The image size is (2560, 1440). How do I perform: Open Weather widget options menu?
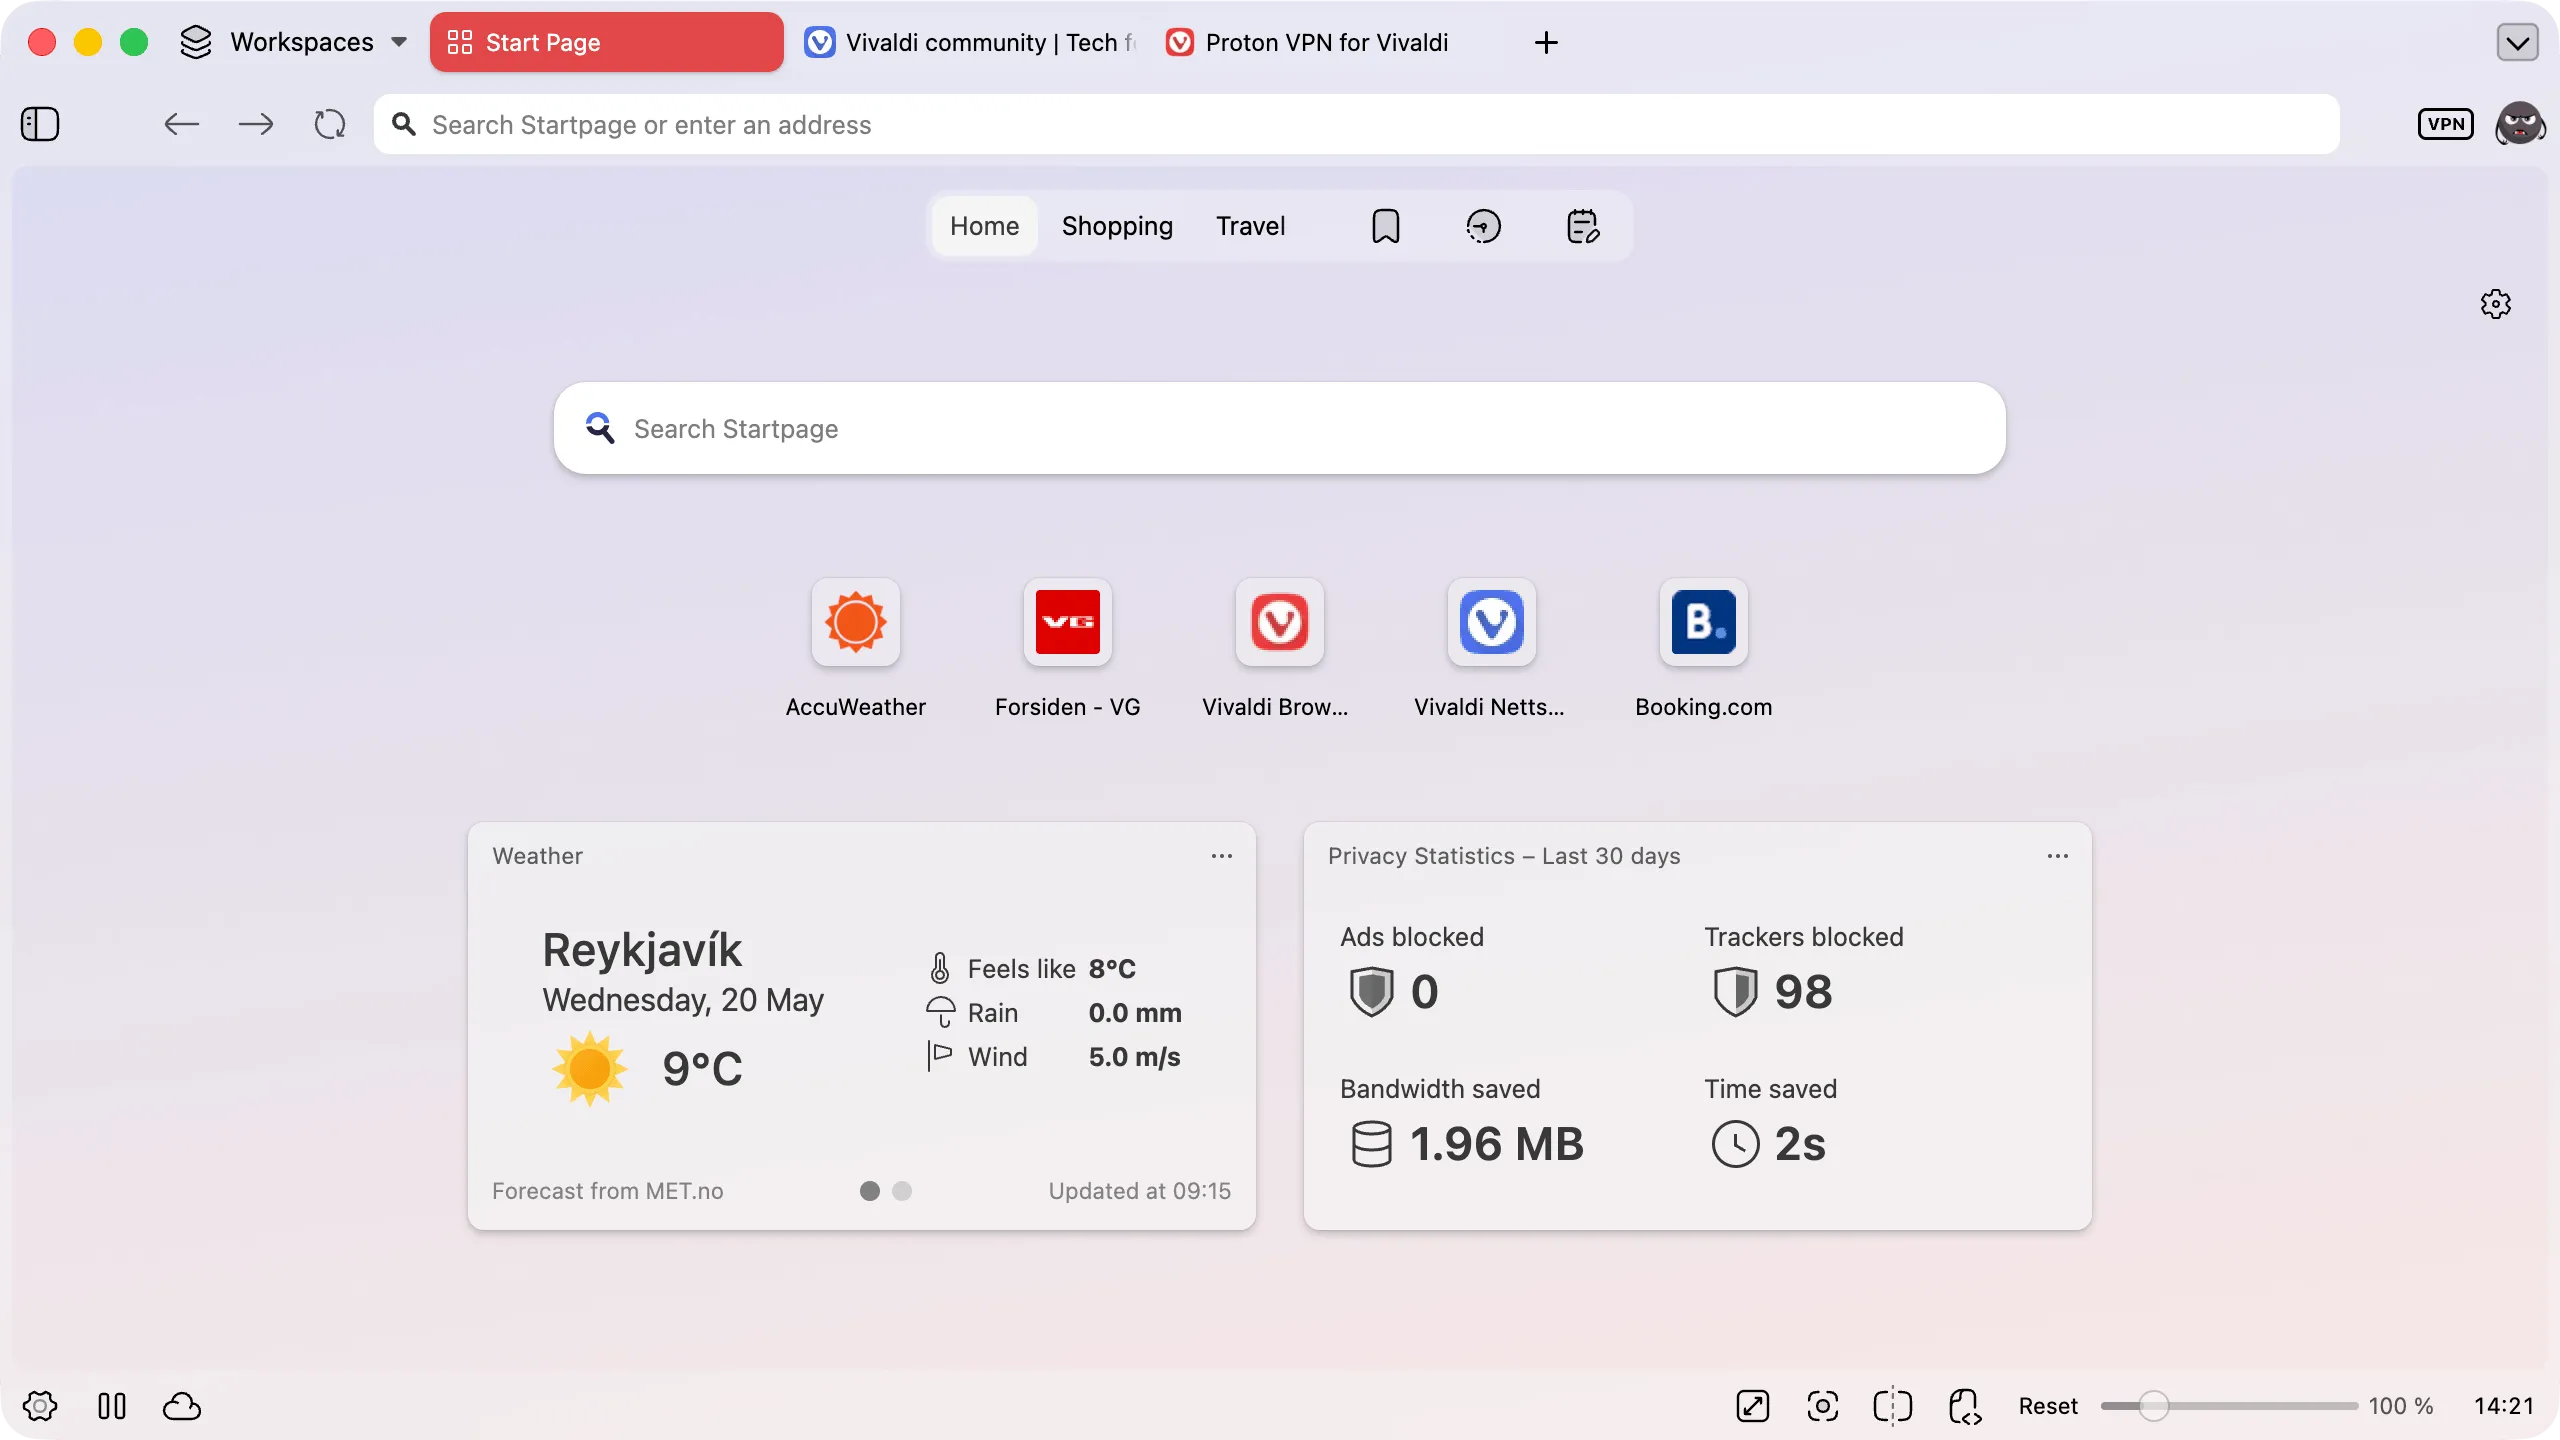coord(1221,856)
